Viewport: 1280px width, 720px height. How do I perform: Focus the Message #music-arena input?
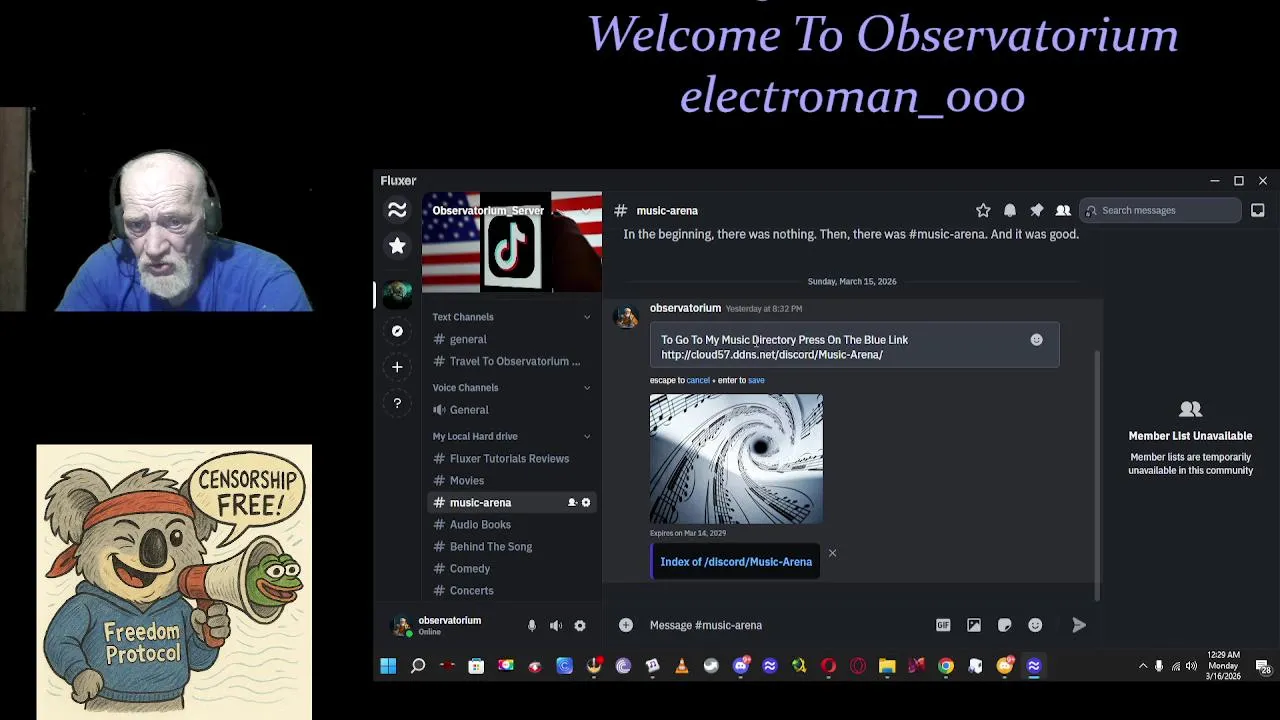(785, 625)
